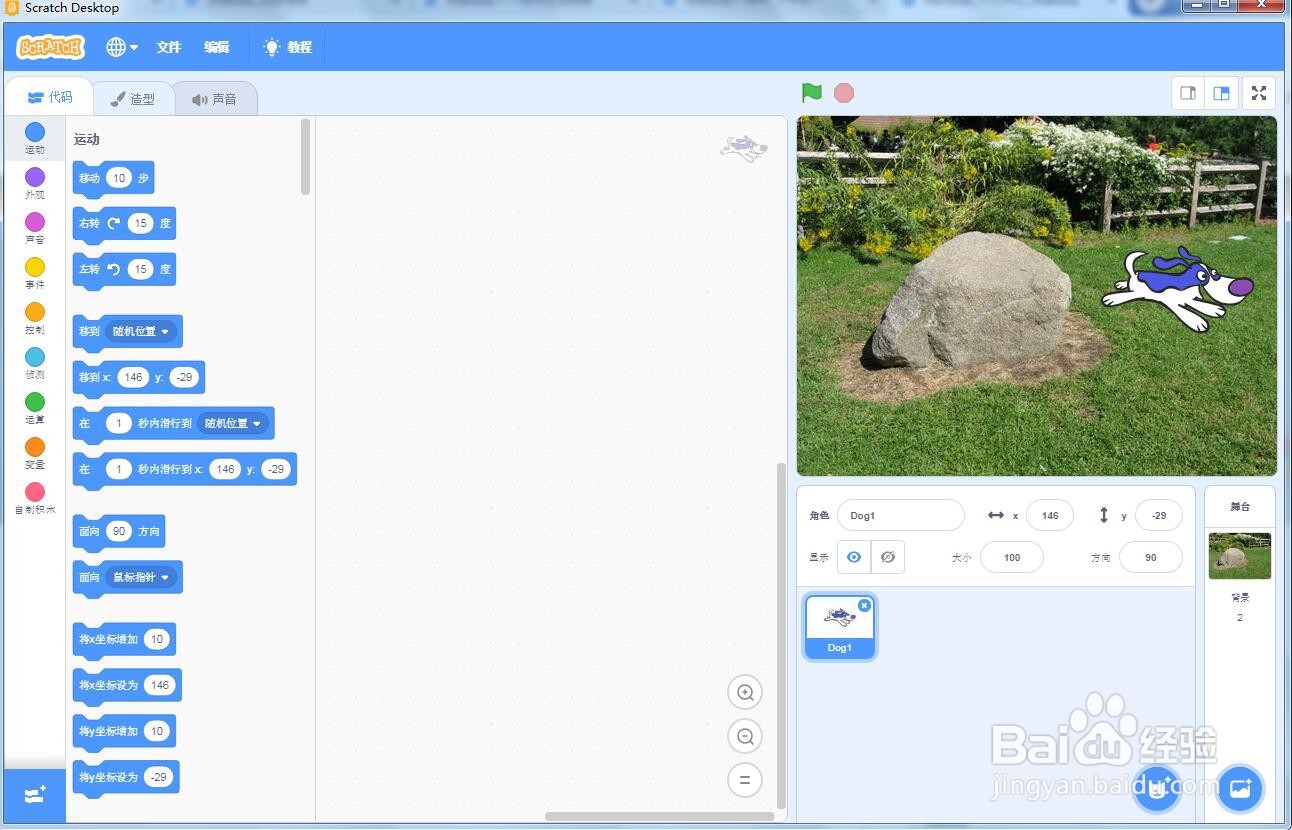The image size is (1292, 830).
Task: Click the add extension button
Action: point(35,795)
